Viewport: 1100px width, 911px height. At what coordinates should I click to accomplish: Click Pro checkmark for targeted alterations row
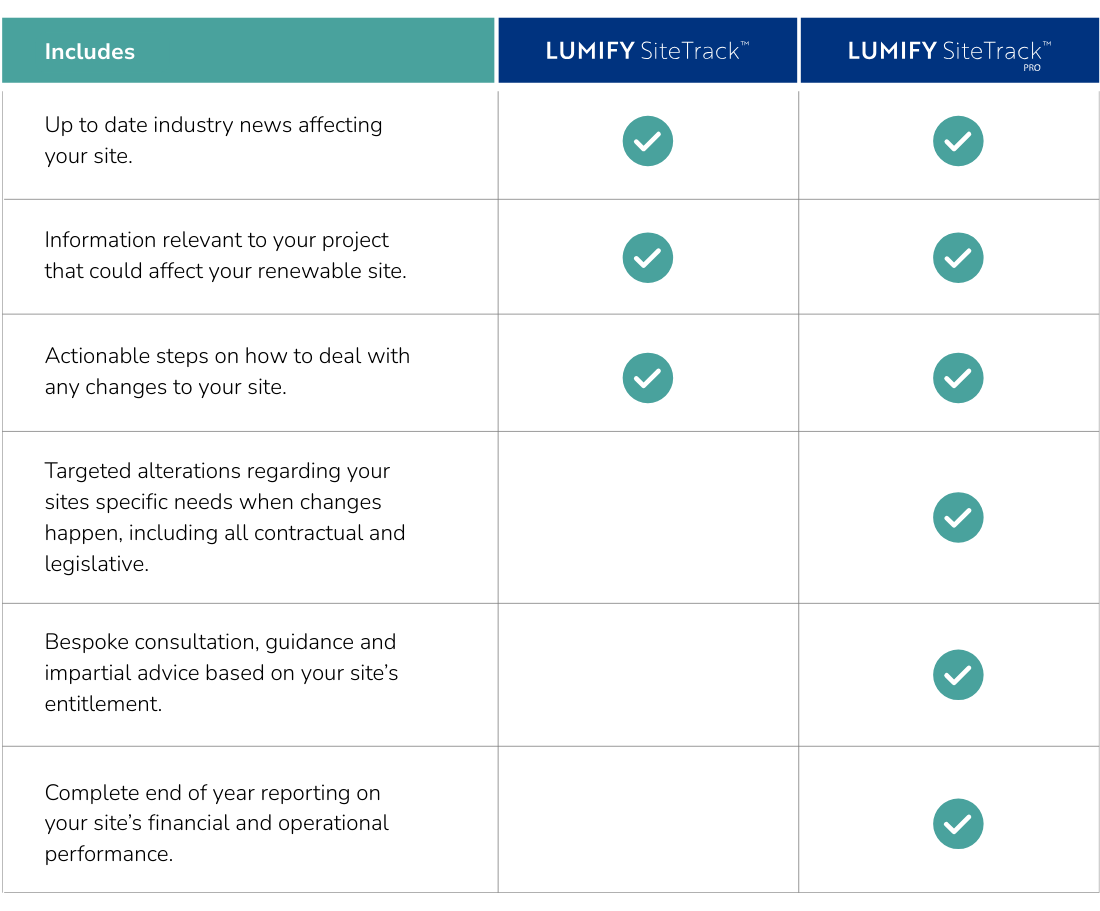(958, 518)
